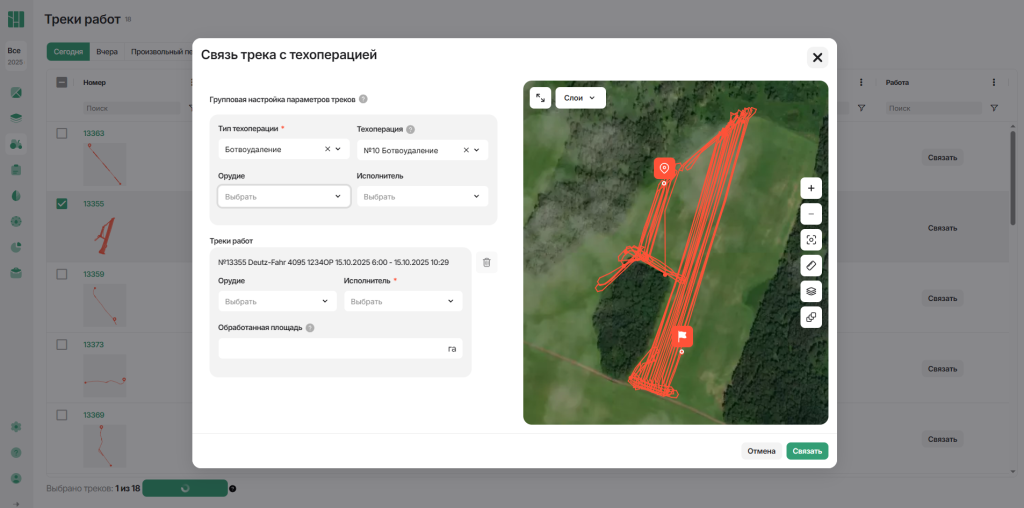Click the map zoom out minus button
The height and width of the screenshot is (508, 1024).
click(x=811, y=214)
